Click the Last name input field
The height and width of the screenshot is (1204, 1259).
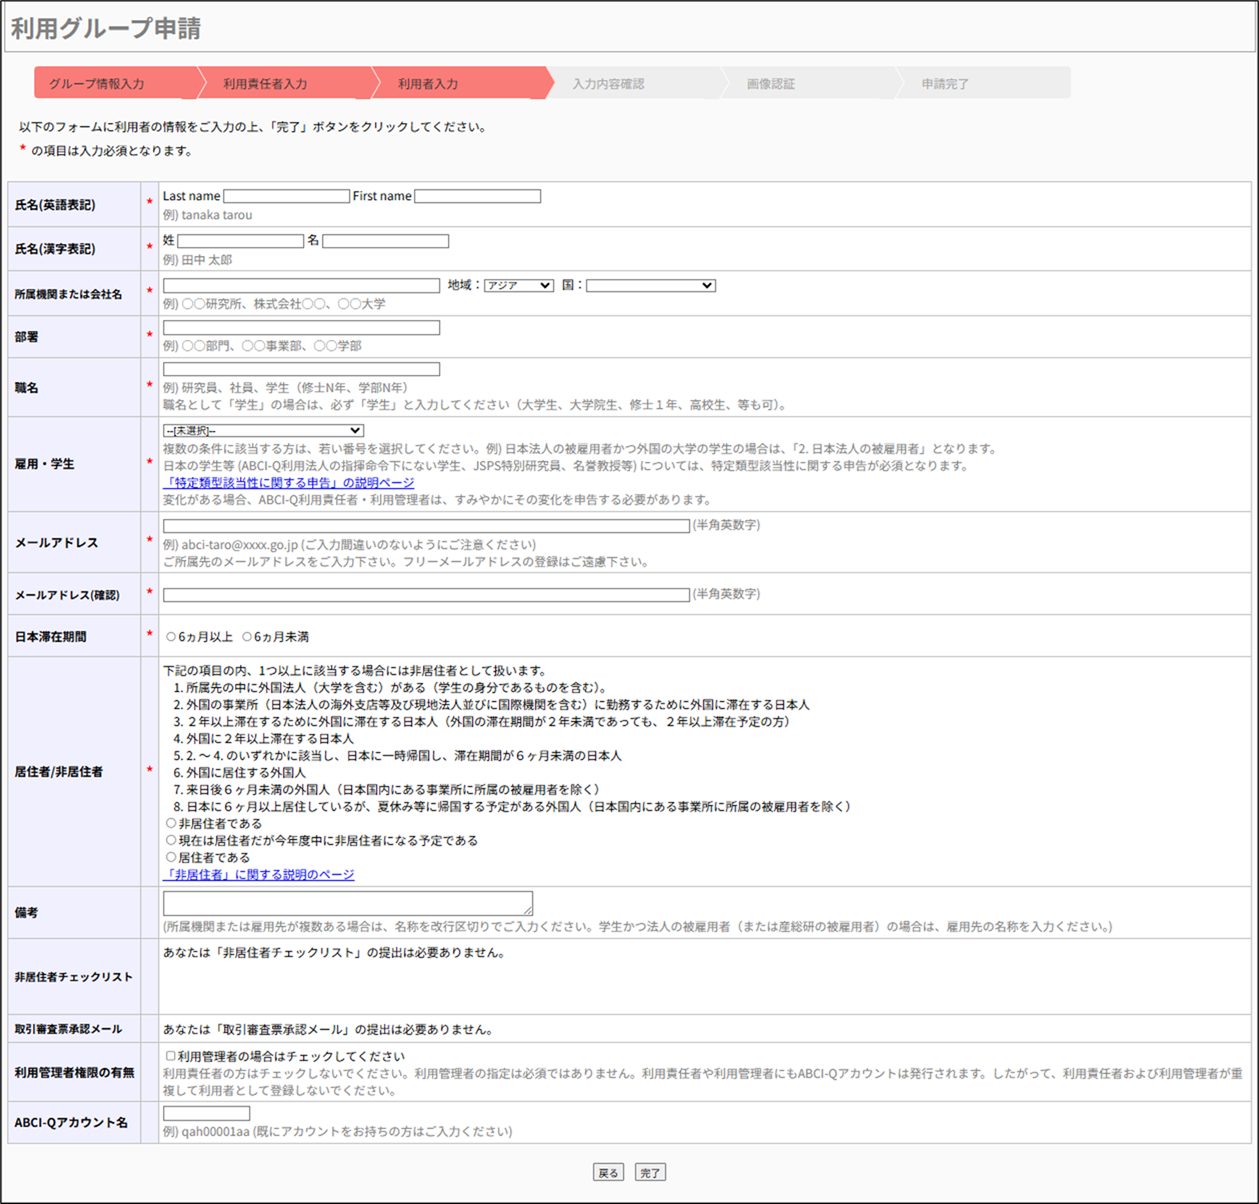pyautogui.click(x=286, y=197)
